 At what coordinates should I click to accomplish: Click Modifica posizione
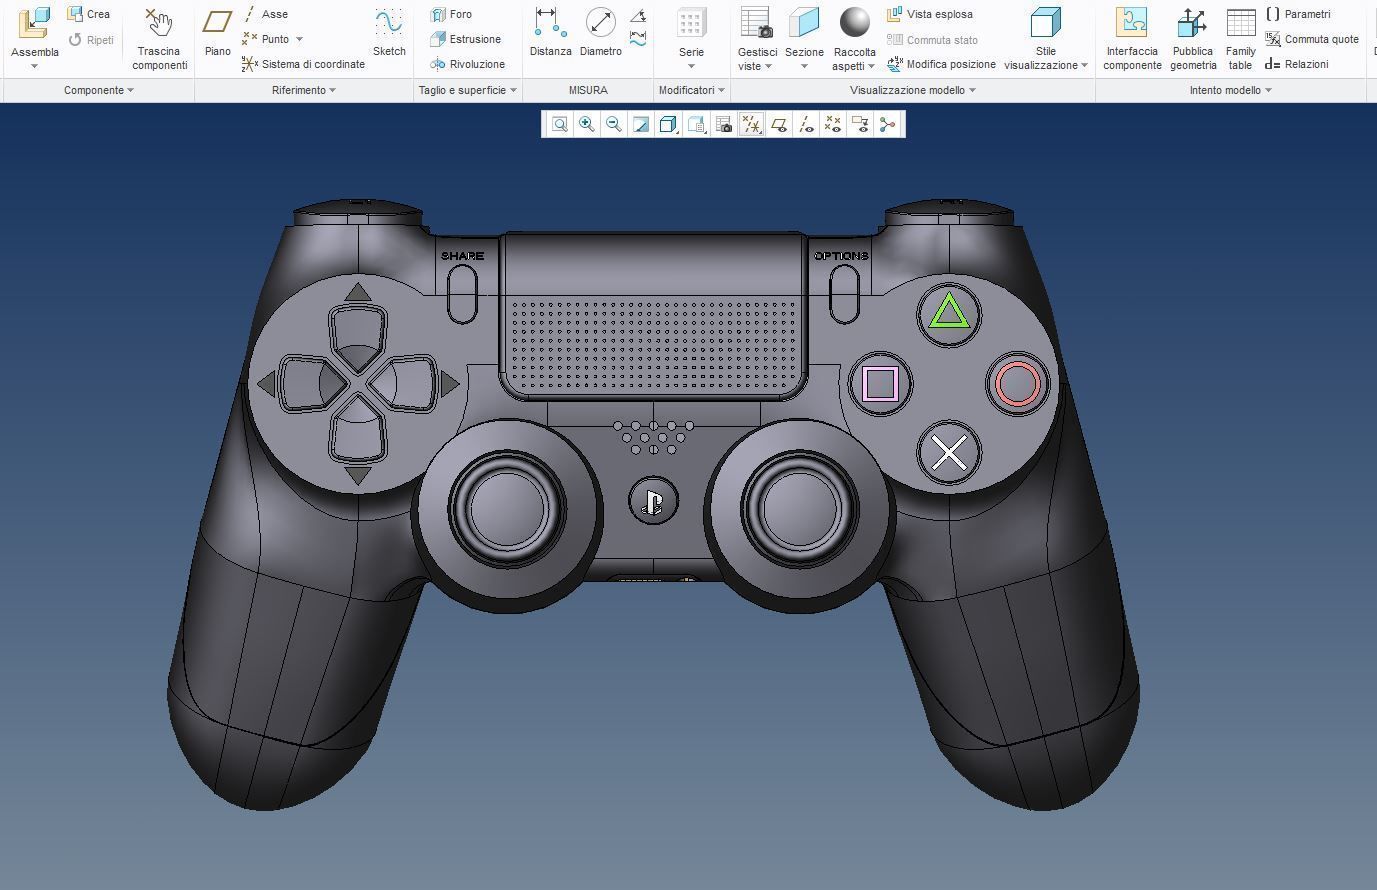(941, 64)
